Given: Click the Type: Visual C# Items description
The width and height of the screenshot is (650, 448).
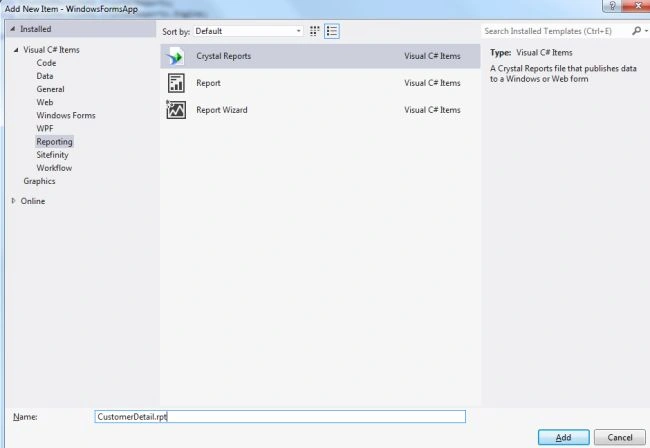Looking at the screenshot, I should [x=531, y=53].
